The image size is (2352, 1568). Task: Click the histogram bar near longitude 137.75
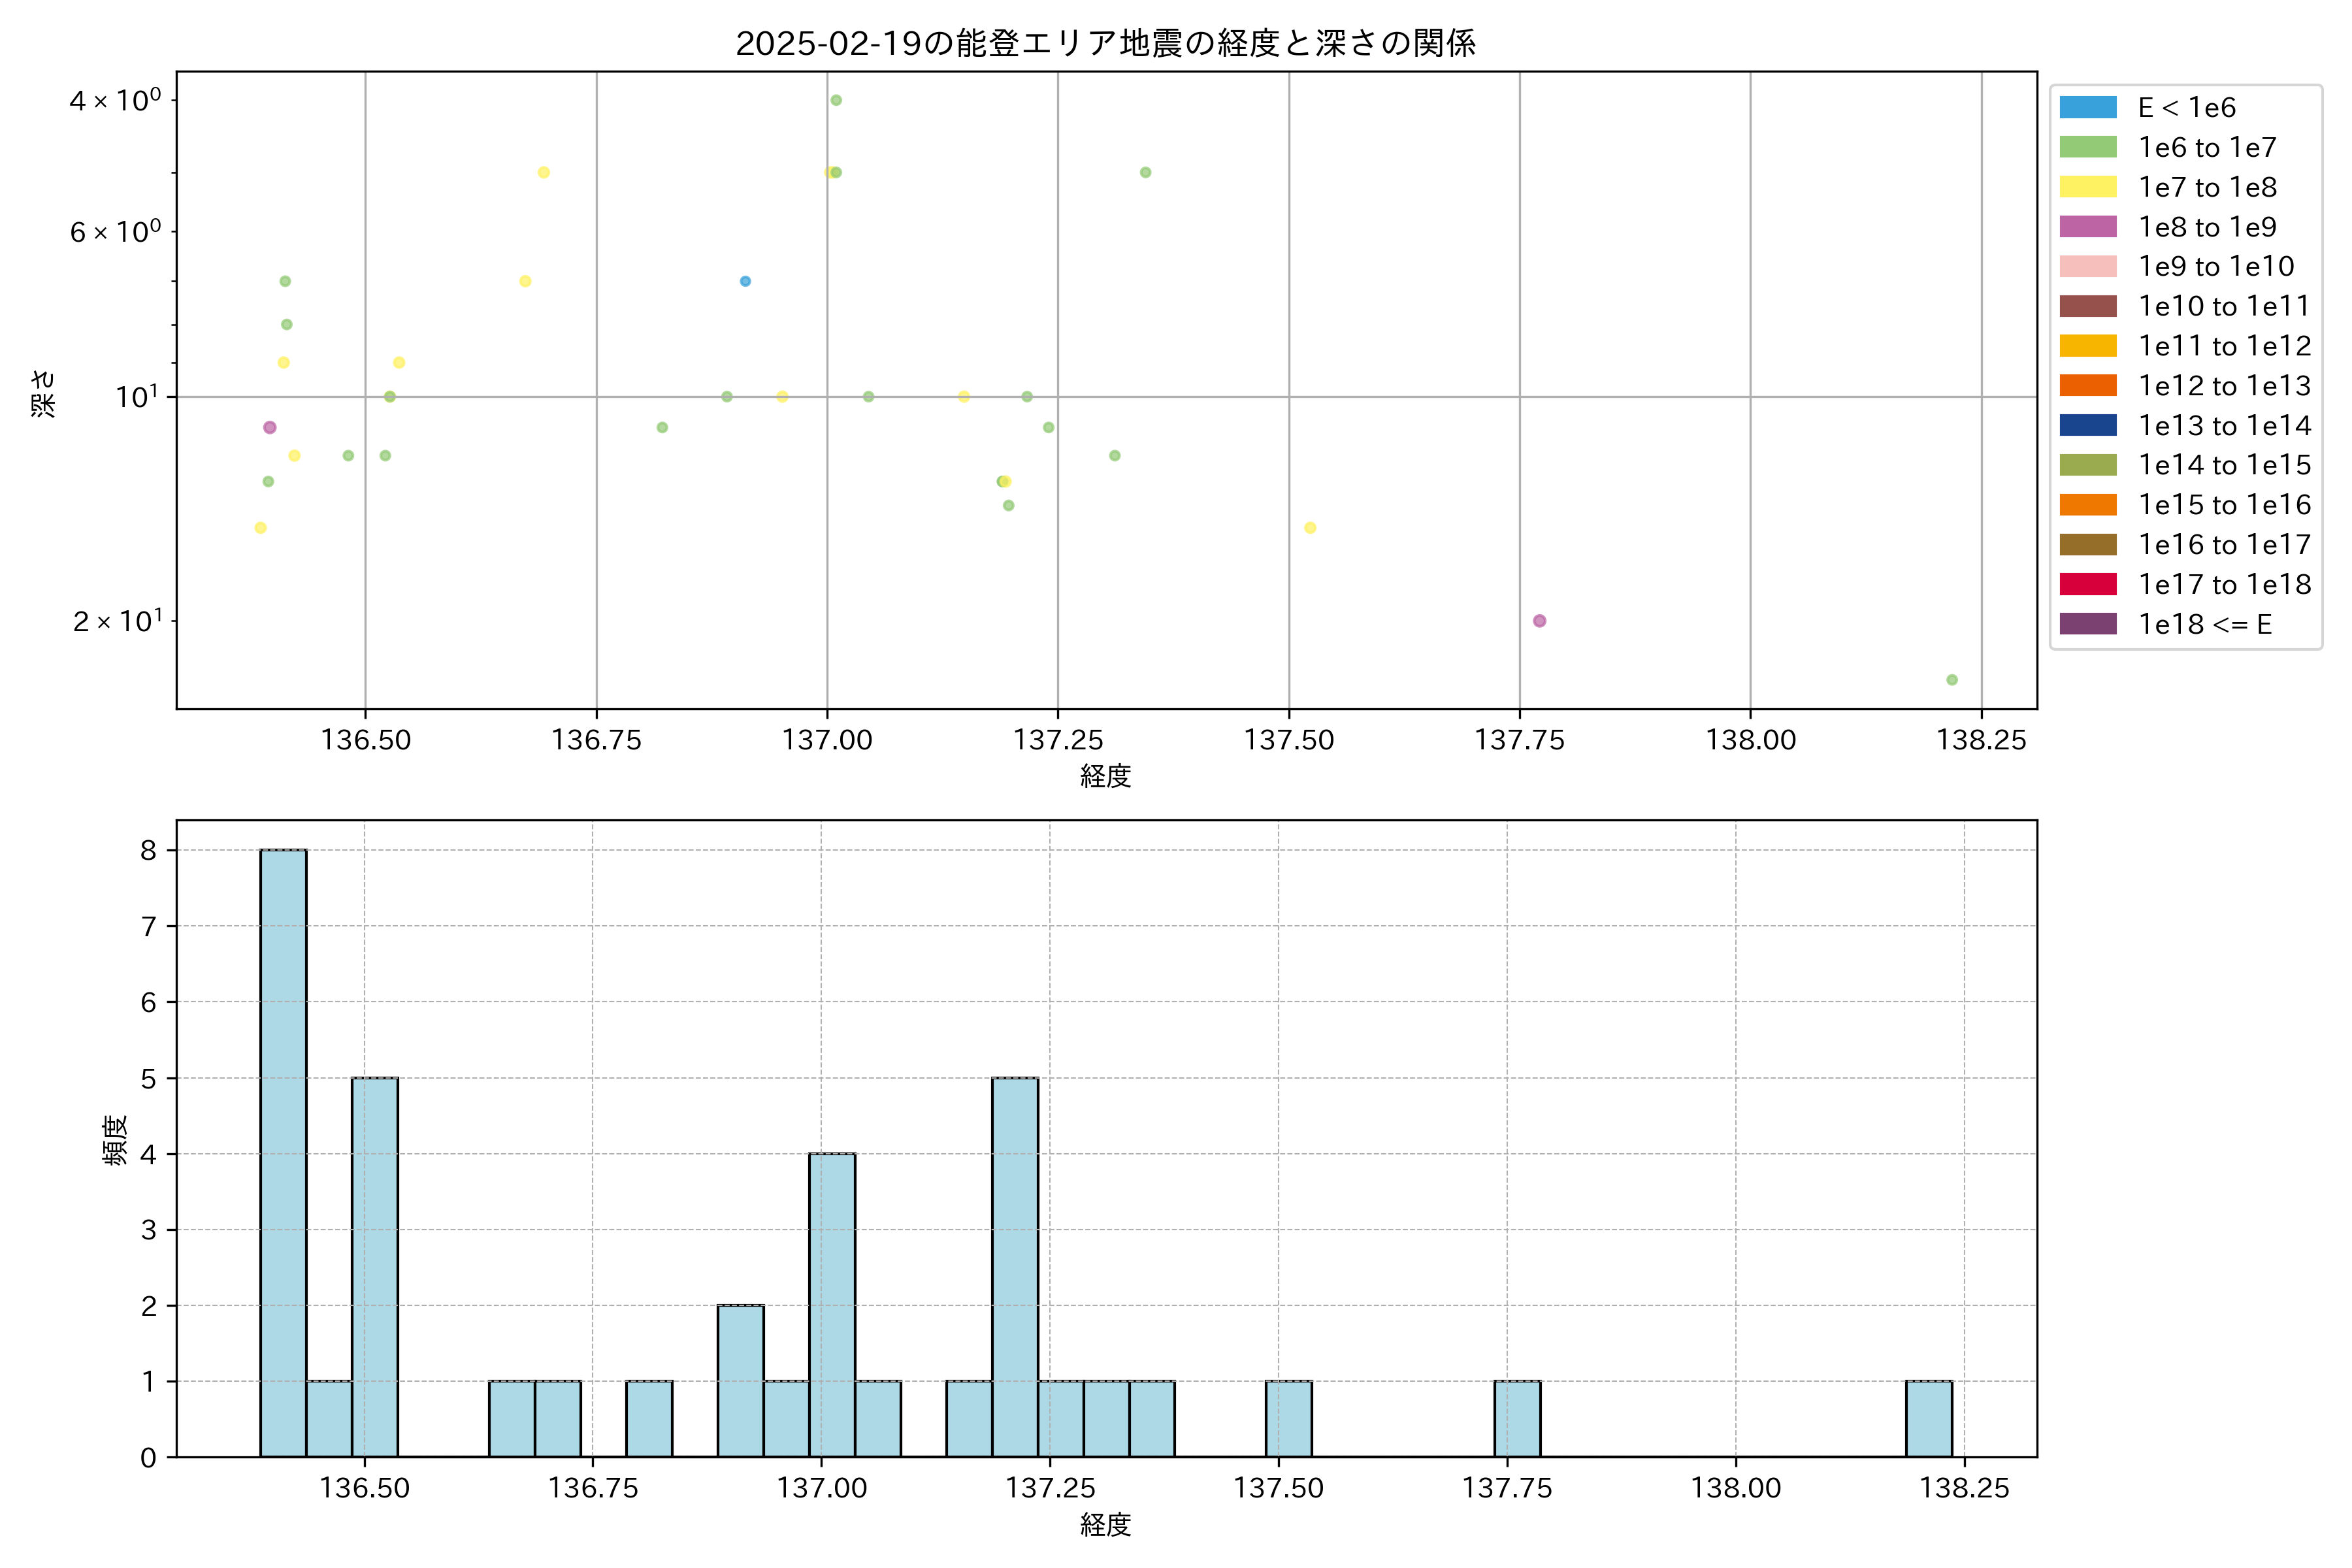[x=1517, y=1418]
